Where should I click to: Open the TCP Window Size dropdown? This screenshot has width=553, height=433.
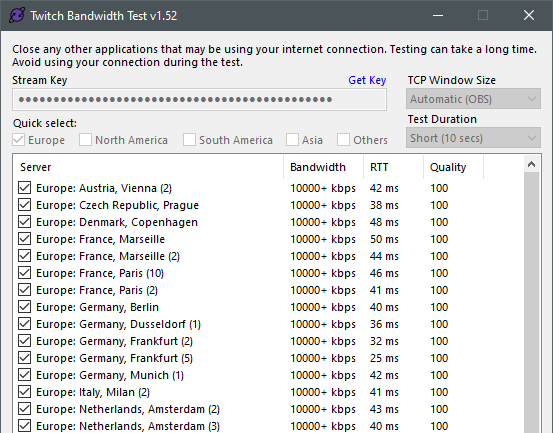[473, 99]
